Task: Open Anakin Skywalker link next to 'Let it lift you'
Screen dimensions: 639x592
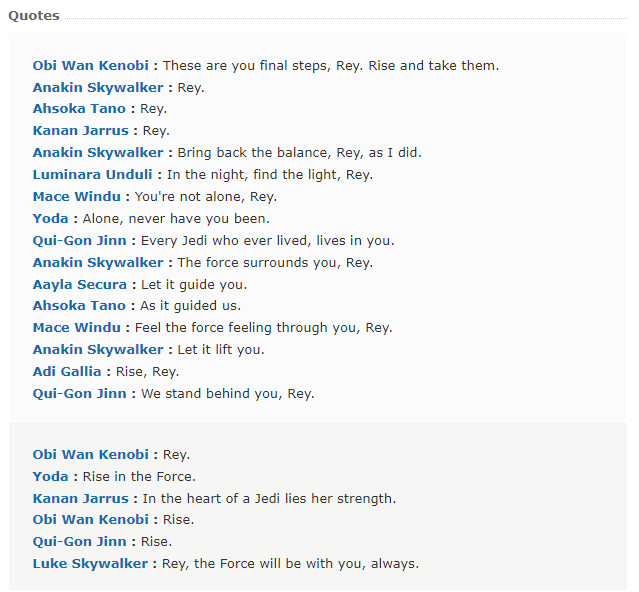Action: click(x=98, y=350)
